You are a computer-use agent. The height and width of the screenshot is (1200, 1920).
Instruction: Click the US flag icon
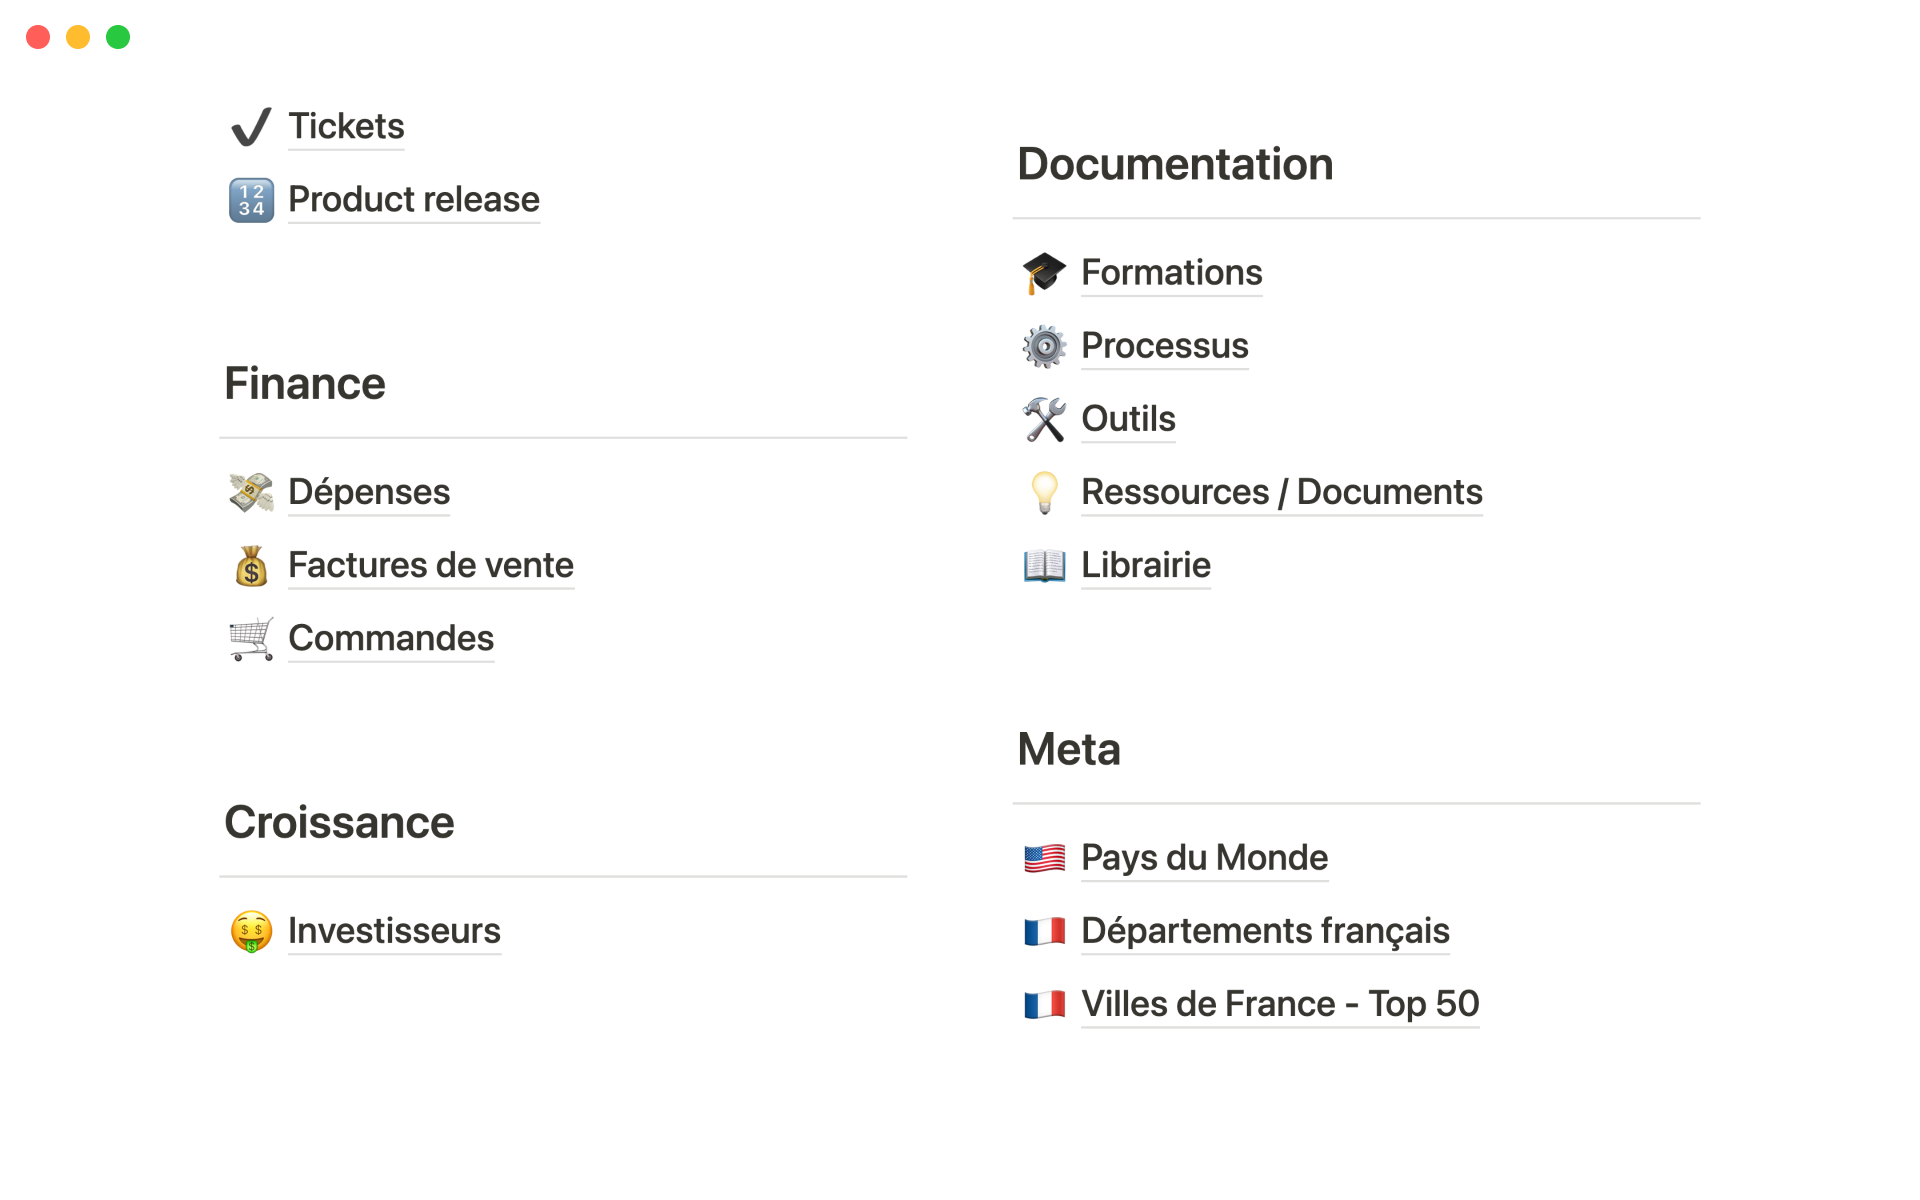[1044, 858]
